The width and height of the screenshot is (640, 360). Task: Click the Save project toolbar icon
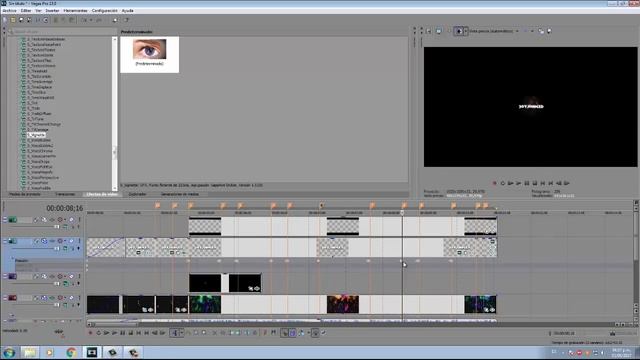pos(21,20)
